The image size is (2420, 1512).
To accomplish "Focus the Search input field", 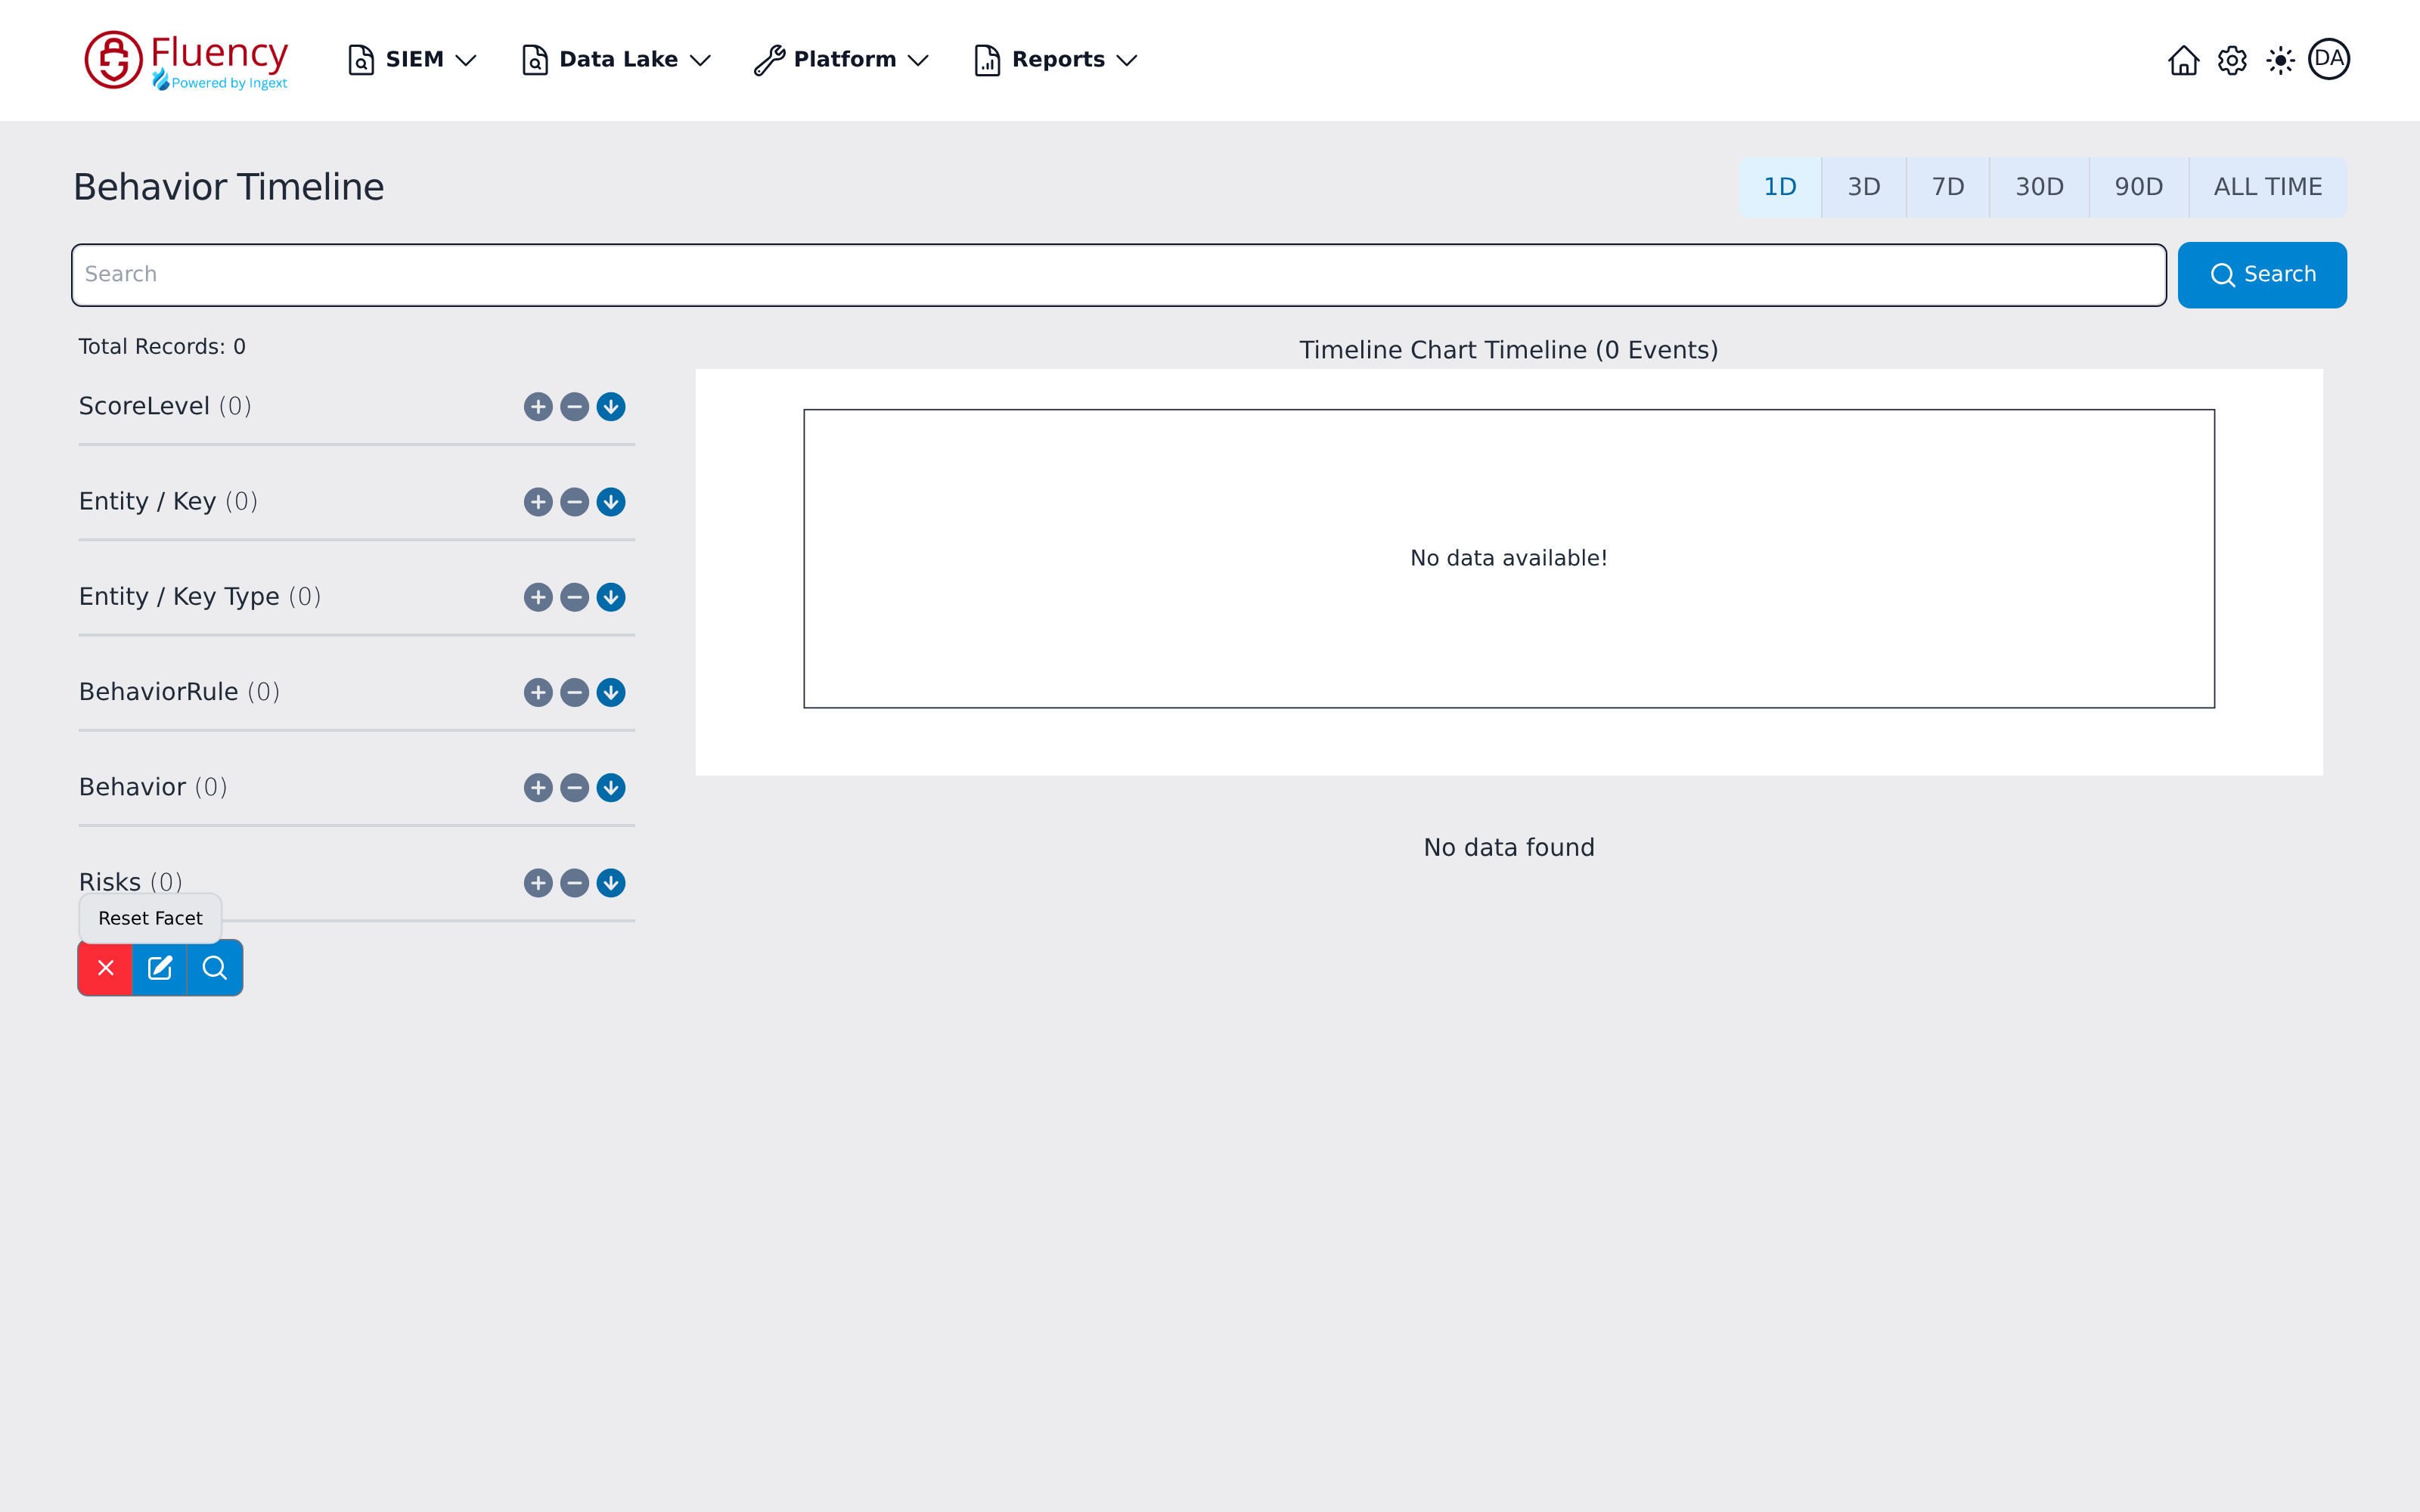I will point(1119,275).
